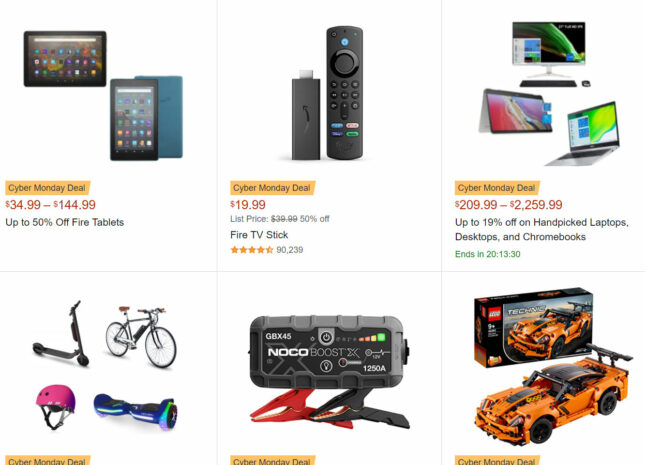Click the $209.99 – $2,259.99 price range
Image resolution: width=645 pixels, height=465 pixels.
click(x=509, y=205)
